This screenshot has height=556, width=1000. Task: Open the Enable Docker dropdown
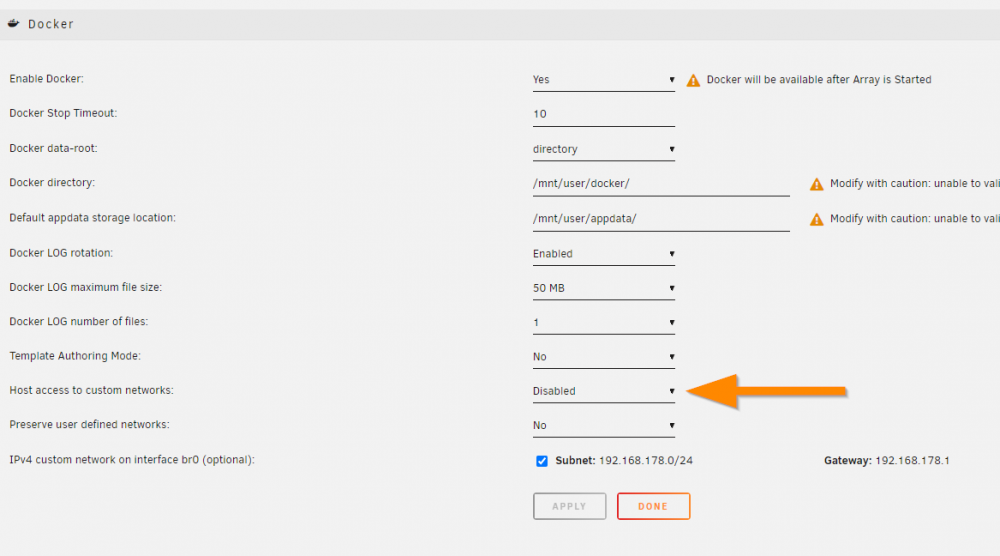(x=603, y=80)
